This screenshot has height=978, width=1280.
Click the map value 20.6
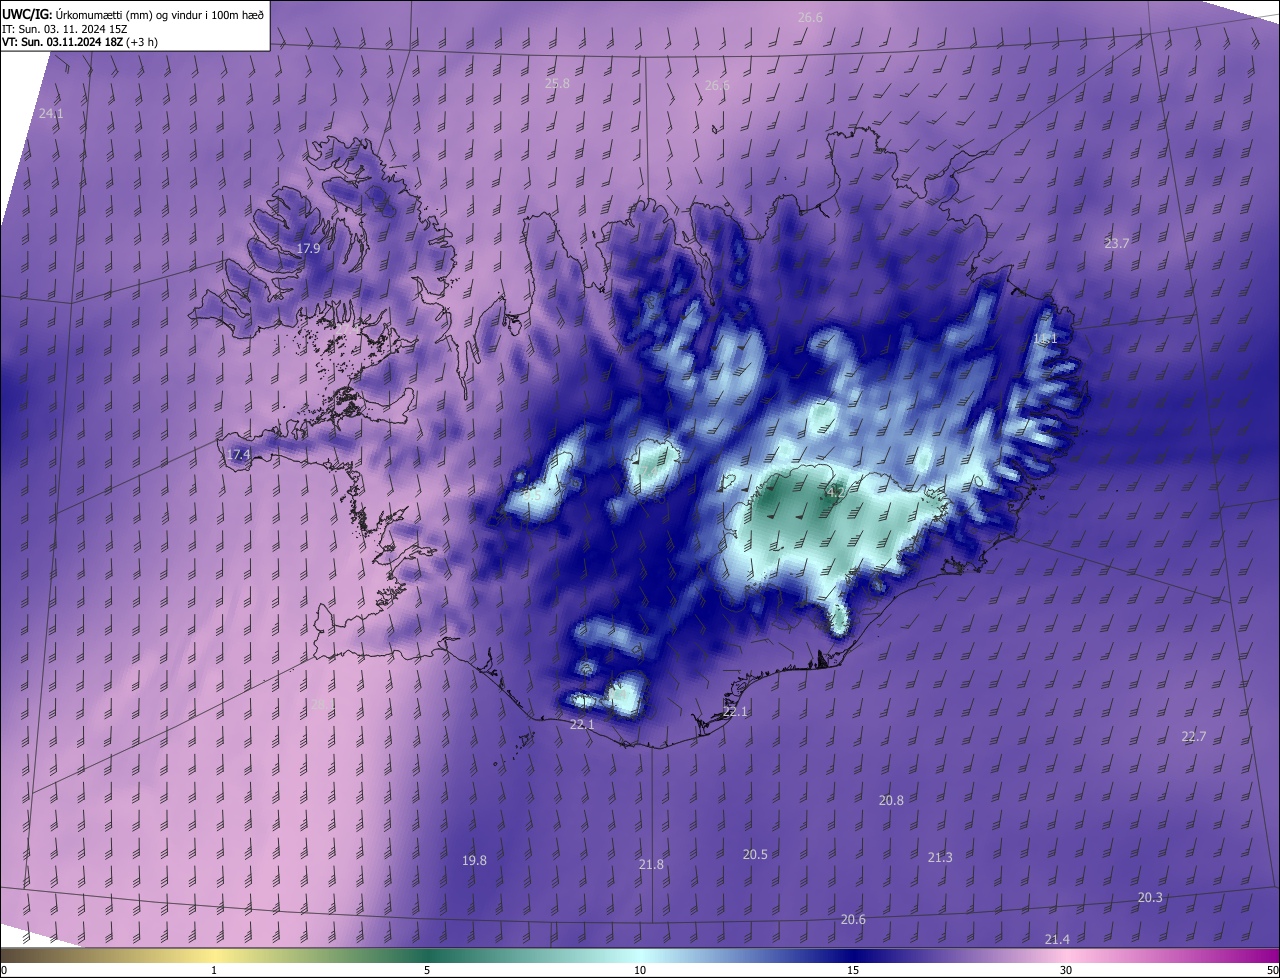(x=853, y=920)
